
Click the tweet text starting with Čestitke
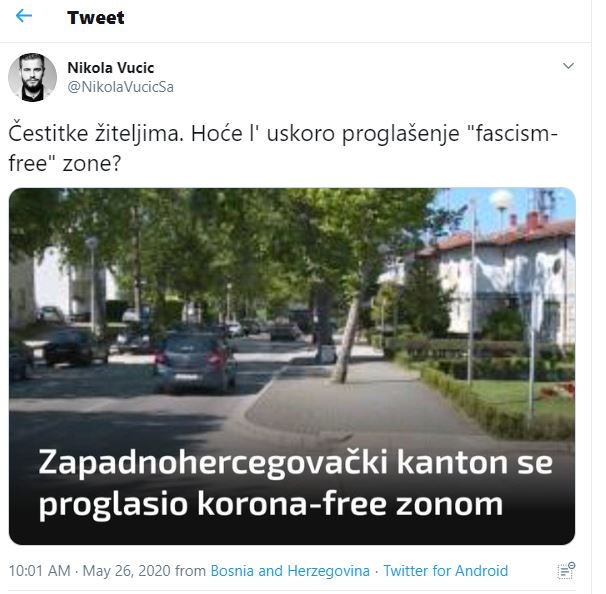pyautogui.click(x=283, y=148)
